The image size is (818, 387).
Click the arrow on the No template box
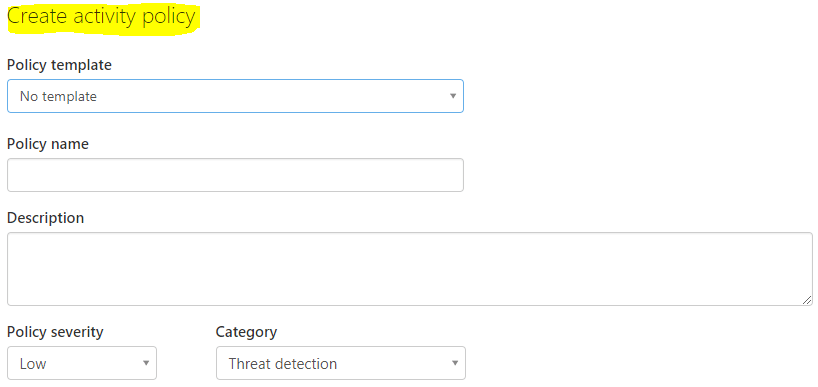(x=453, y=96)
